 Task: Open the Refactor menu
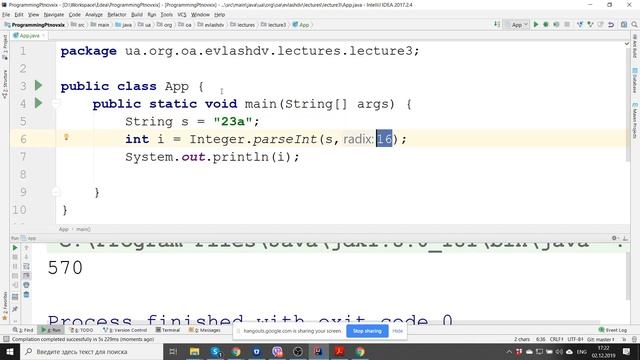pos(117,15)
